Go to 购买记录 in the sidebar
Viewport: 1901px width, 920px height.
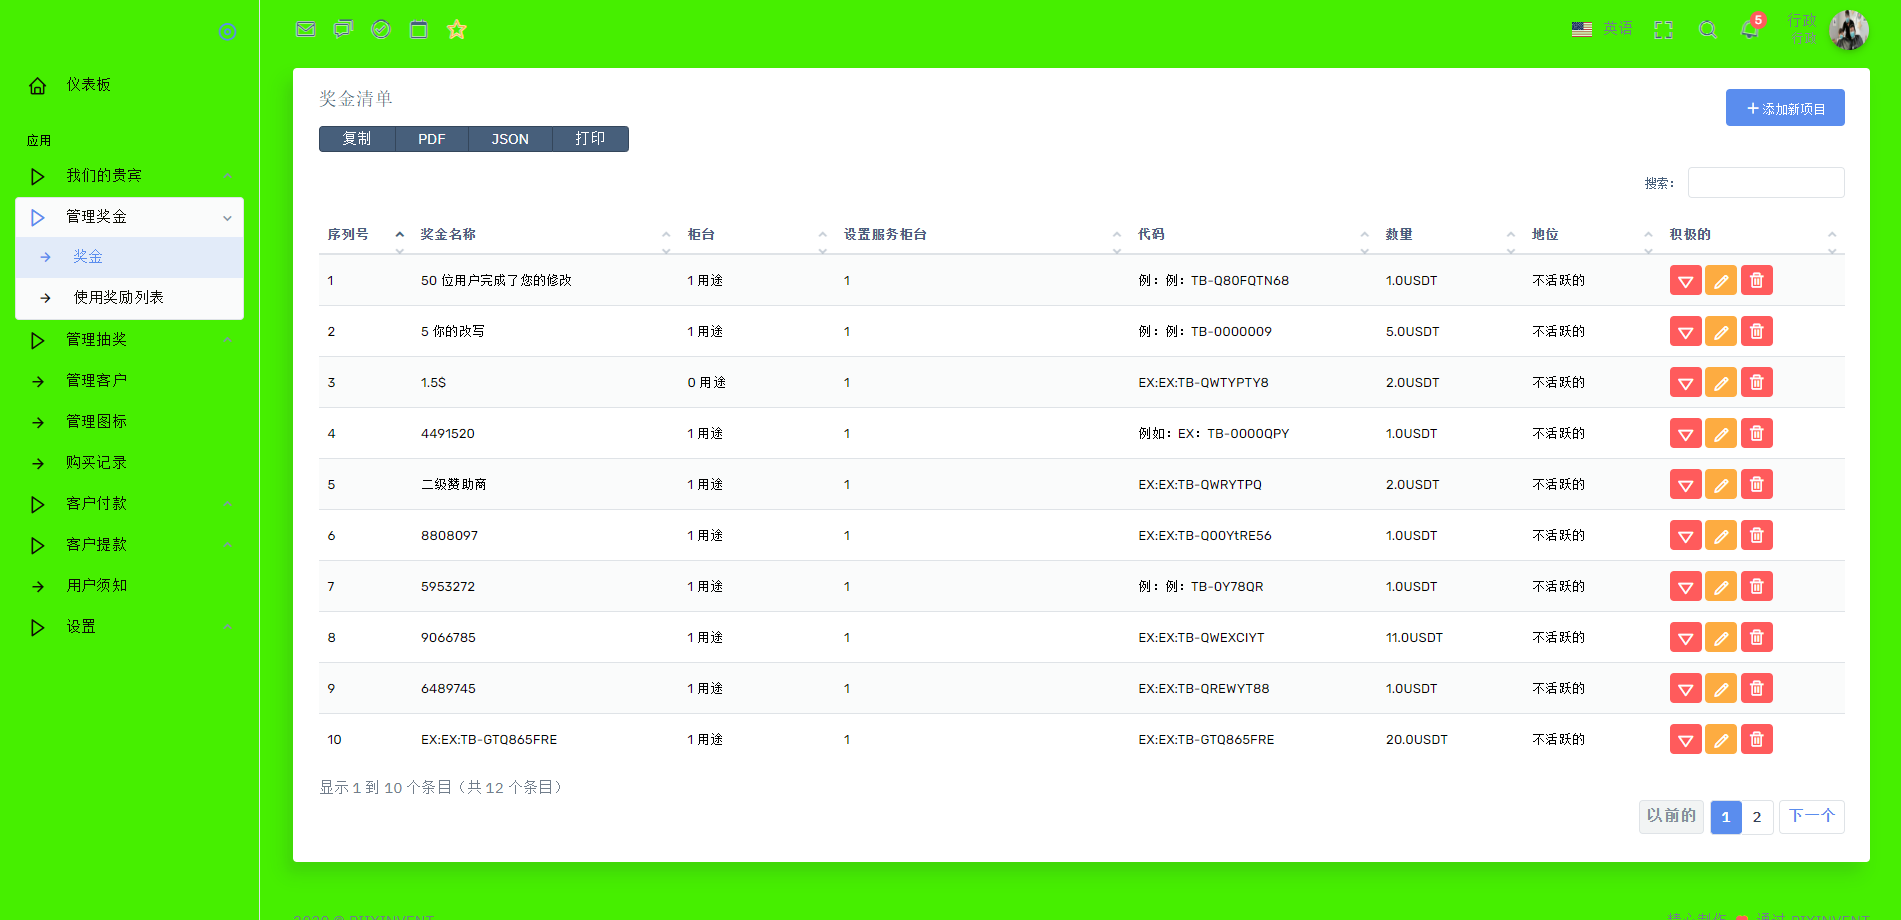pos(96,463)
